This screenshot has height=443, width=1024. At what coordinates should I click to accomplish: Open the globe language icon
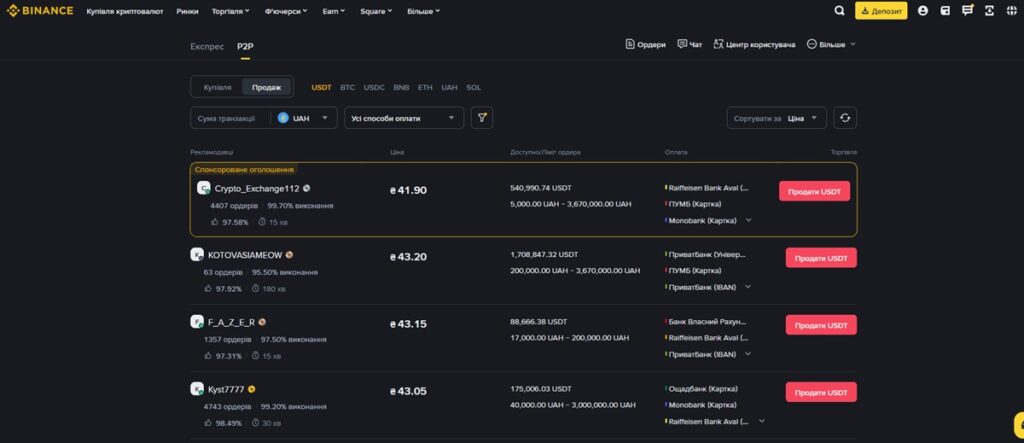(1012, 10)
